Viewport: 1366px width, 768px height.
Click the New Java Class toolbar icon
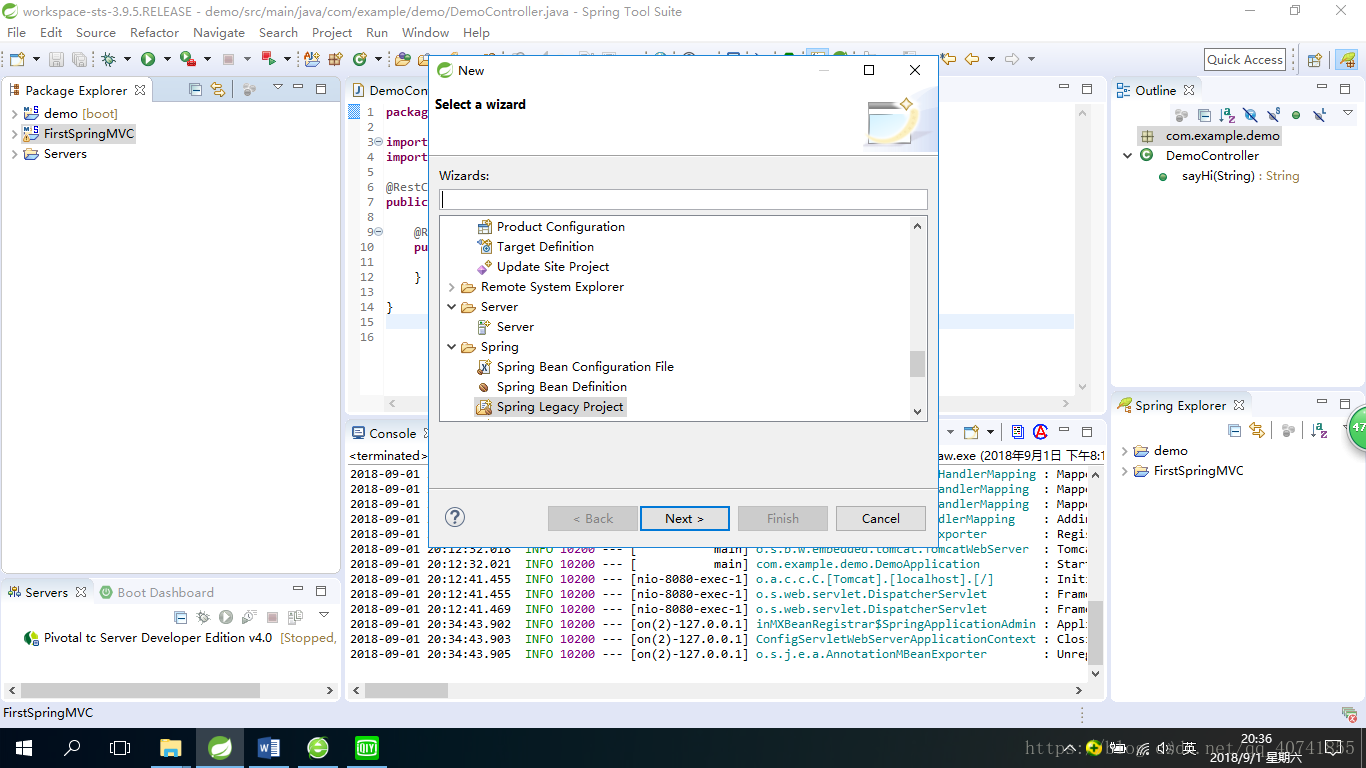tap(359, 60)
